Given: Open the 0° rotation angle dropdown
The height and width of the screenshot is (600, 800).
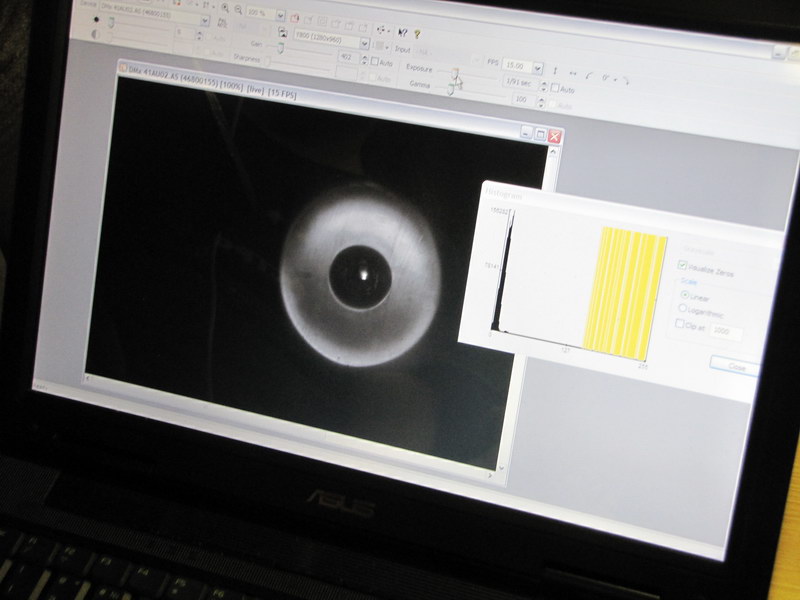Looking at the screenshot, I should 616,79.
